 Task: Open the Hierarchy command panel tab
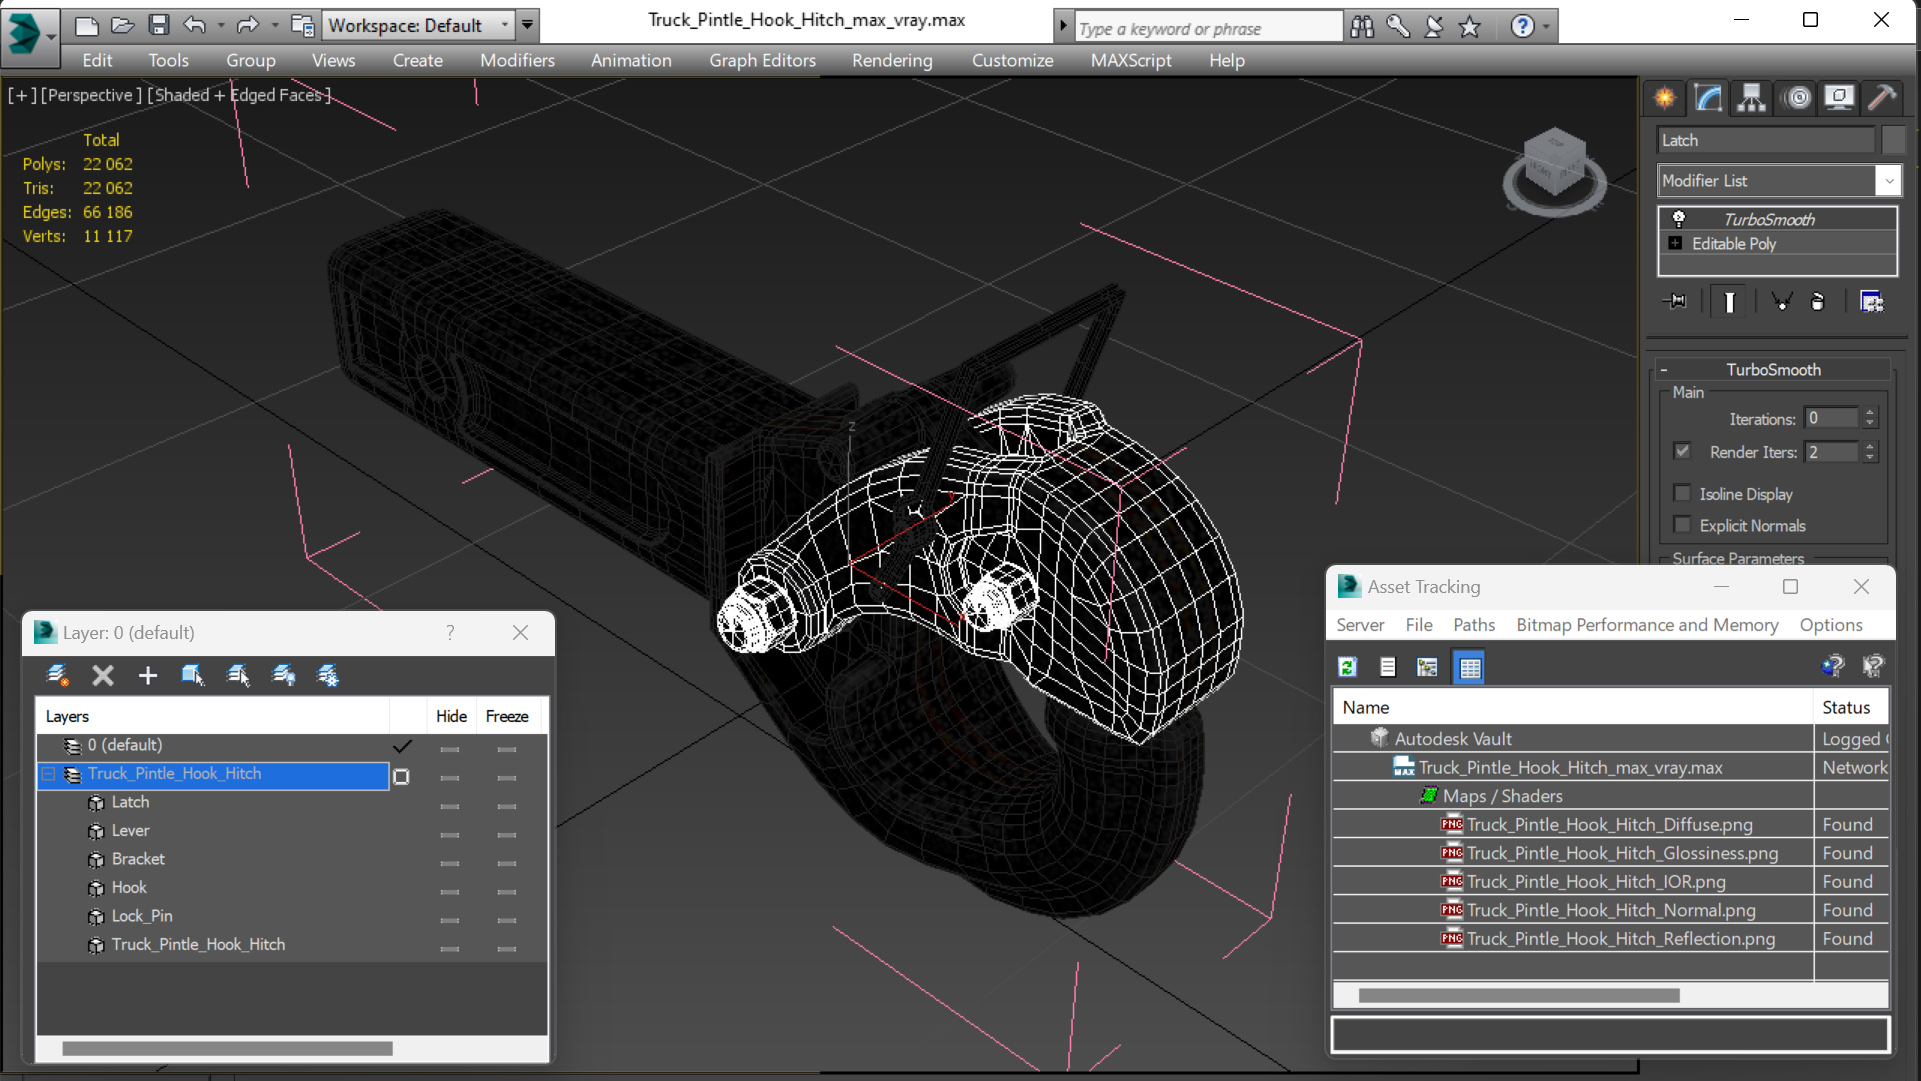point(1751,97)
